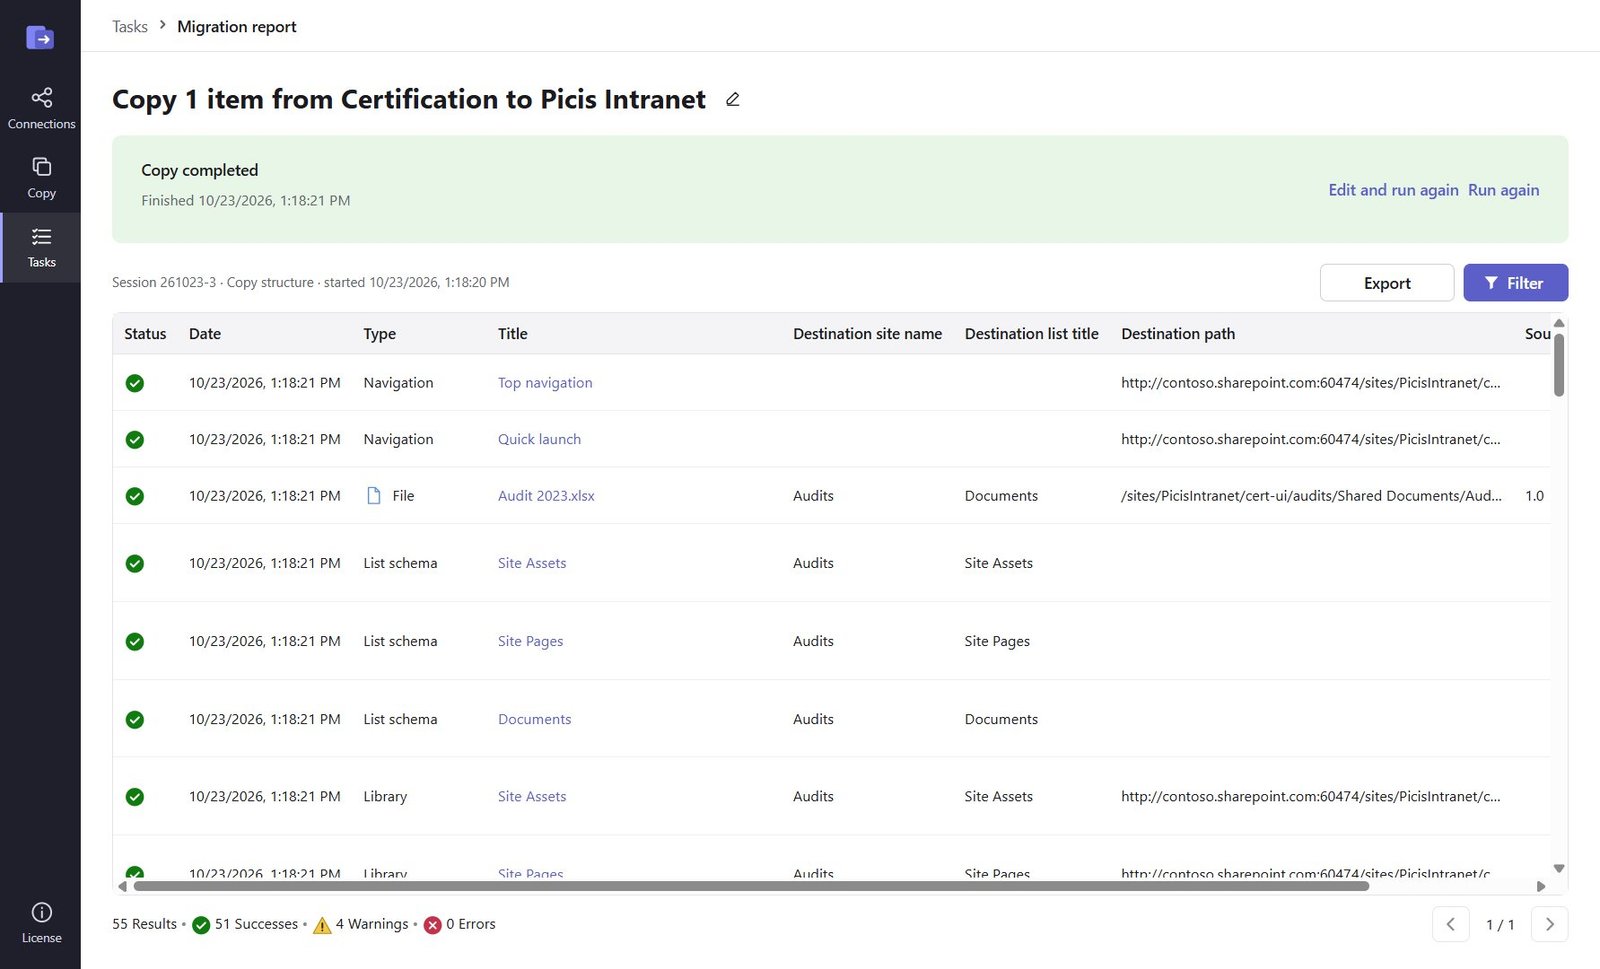Screen dimensions: 1600x969
Task: Open the Copy sidebar section
Action: tap(41, 178)
